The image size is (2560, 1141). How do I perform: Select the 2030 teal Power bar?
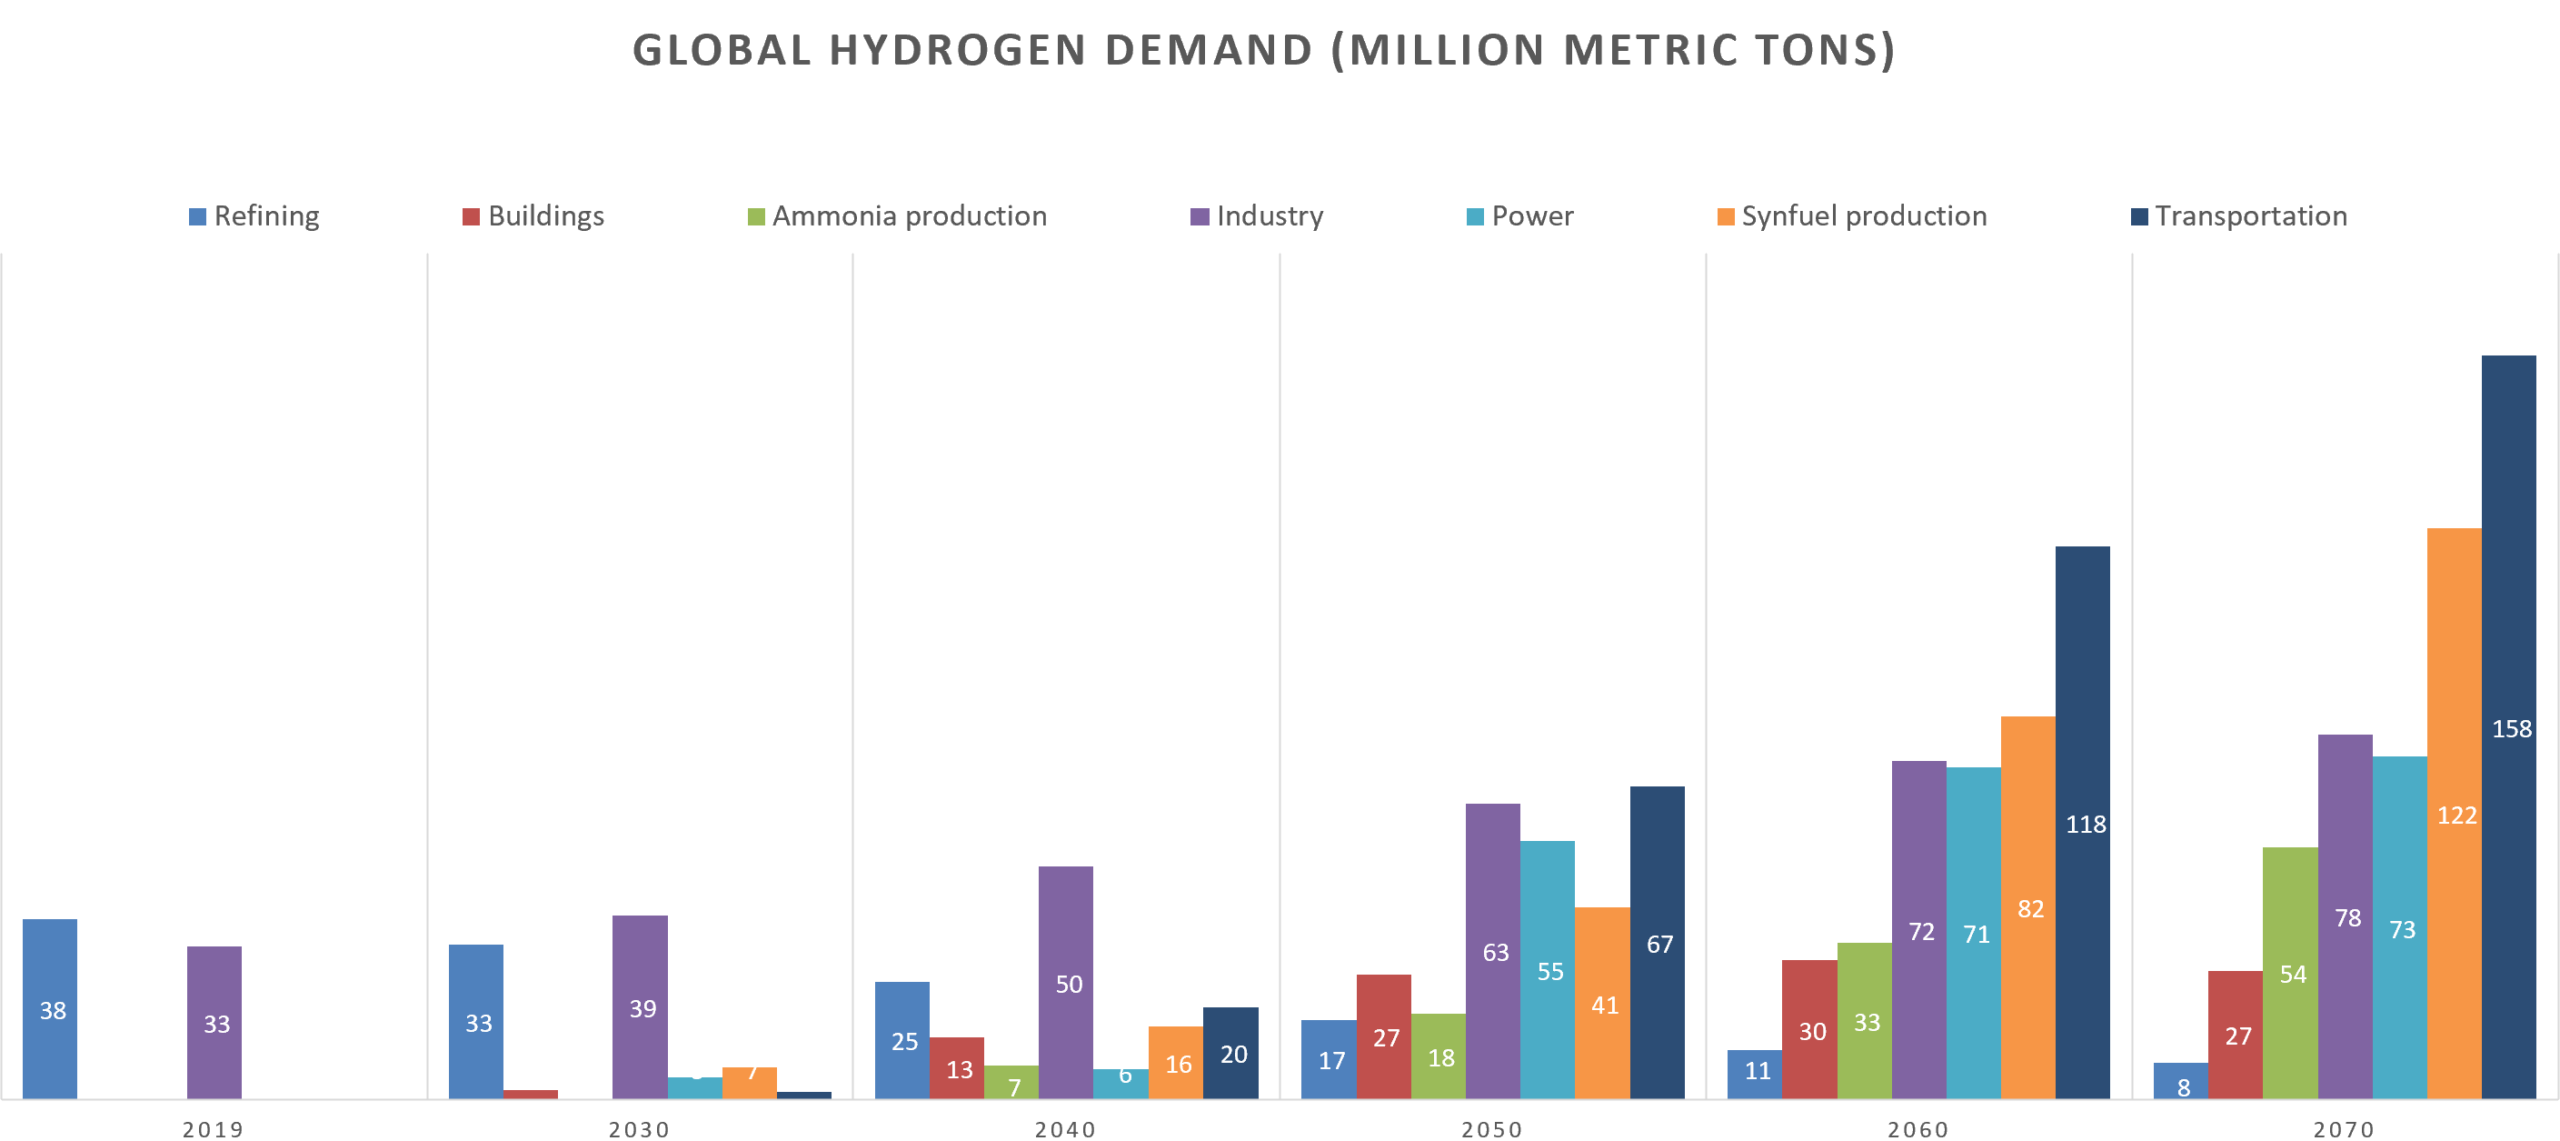[695, 1088]
